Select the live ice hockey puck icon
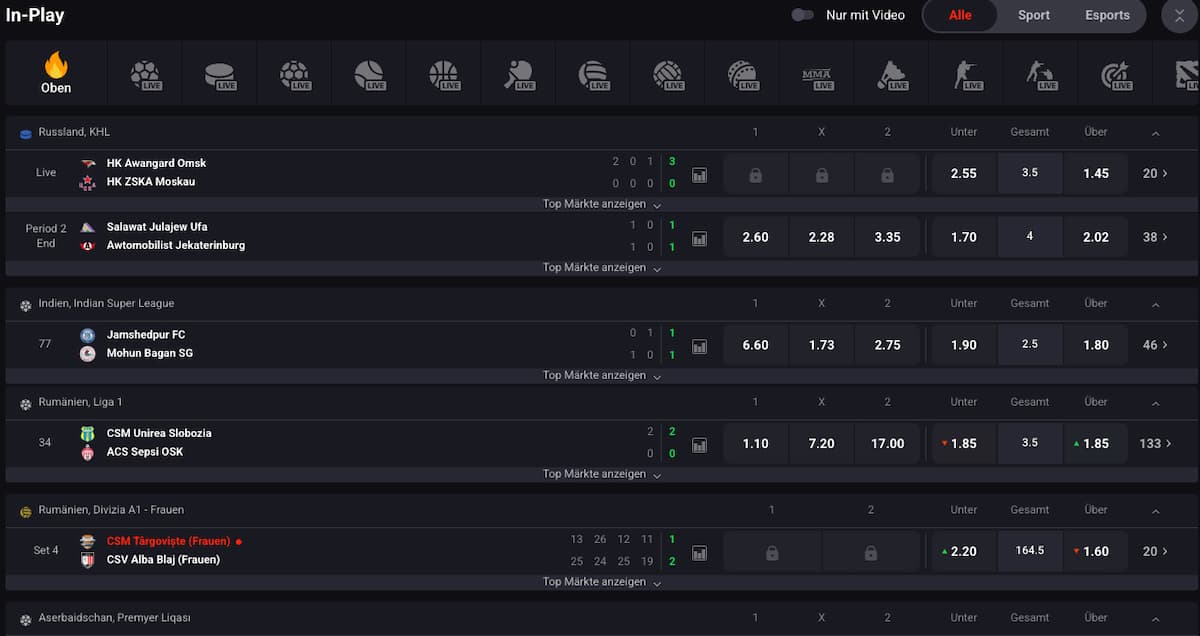Screen dimensions: 1200x636 220,75
